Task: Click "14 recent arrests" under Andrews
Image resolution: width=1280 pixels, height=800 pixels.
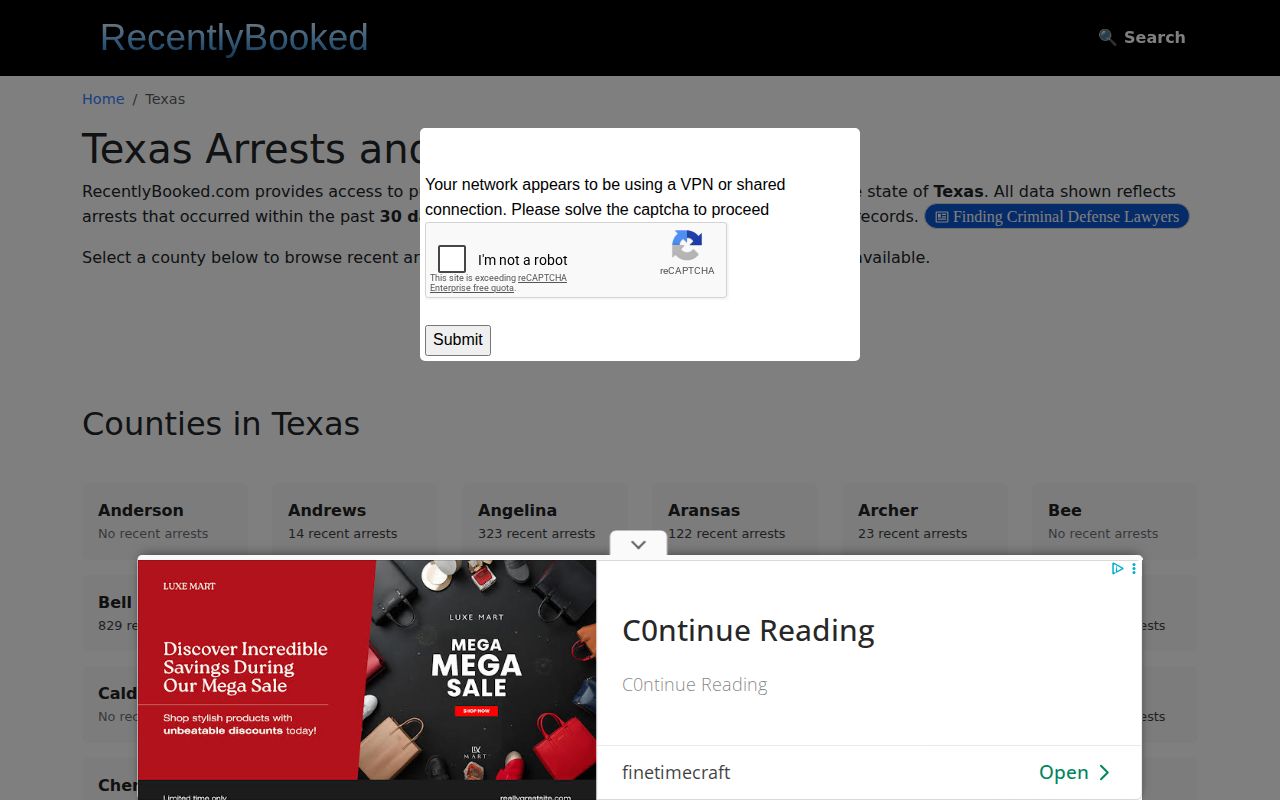Action: coord(343,534)
